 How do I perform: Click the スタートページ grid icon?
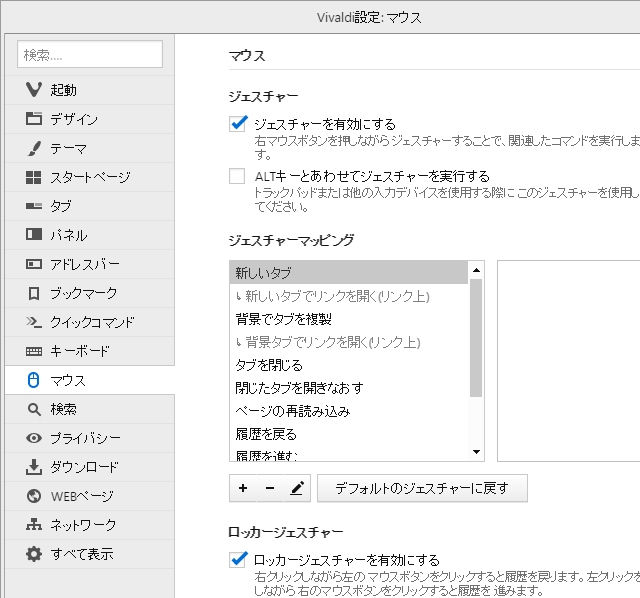tap(33, 177)
